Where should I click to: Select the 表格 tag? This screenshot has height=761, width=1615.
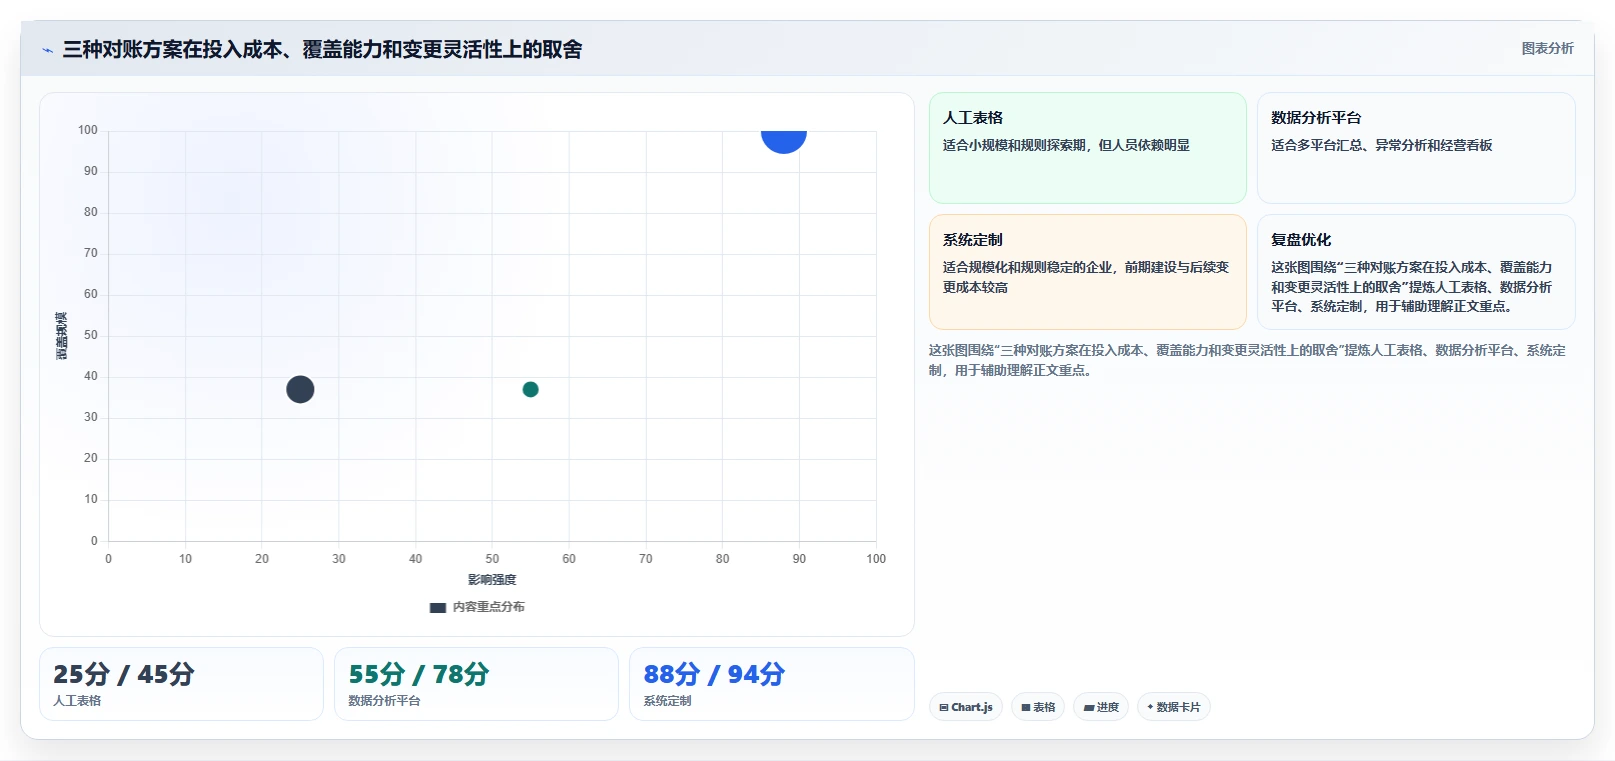pos(1038,707)
